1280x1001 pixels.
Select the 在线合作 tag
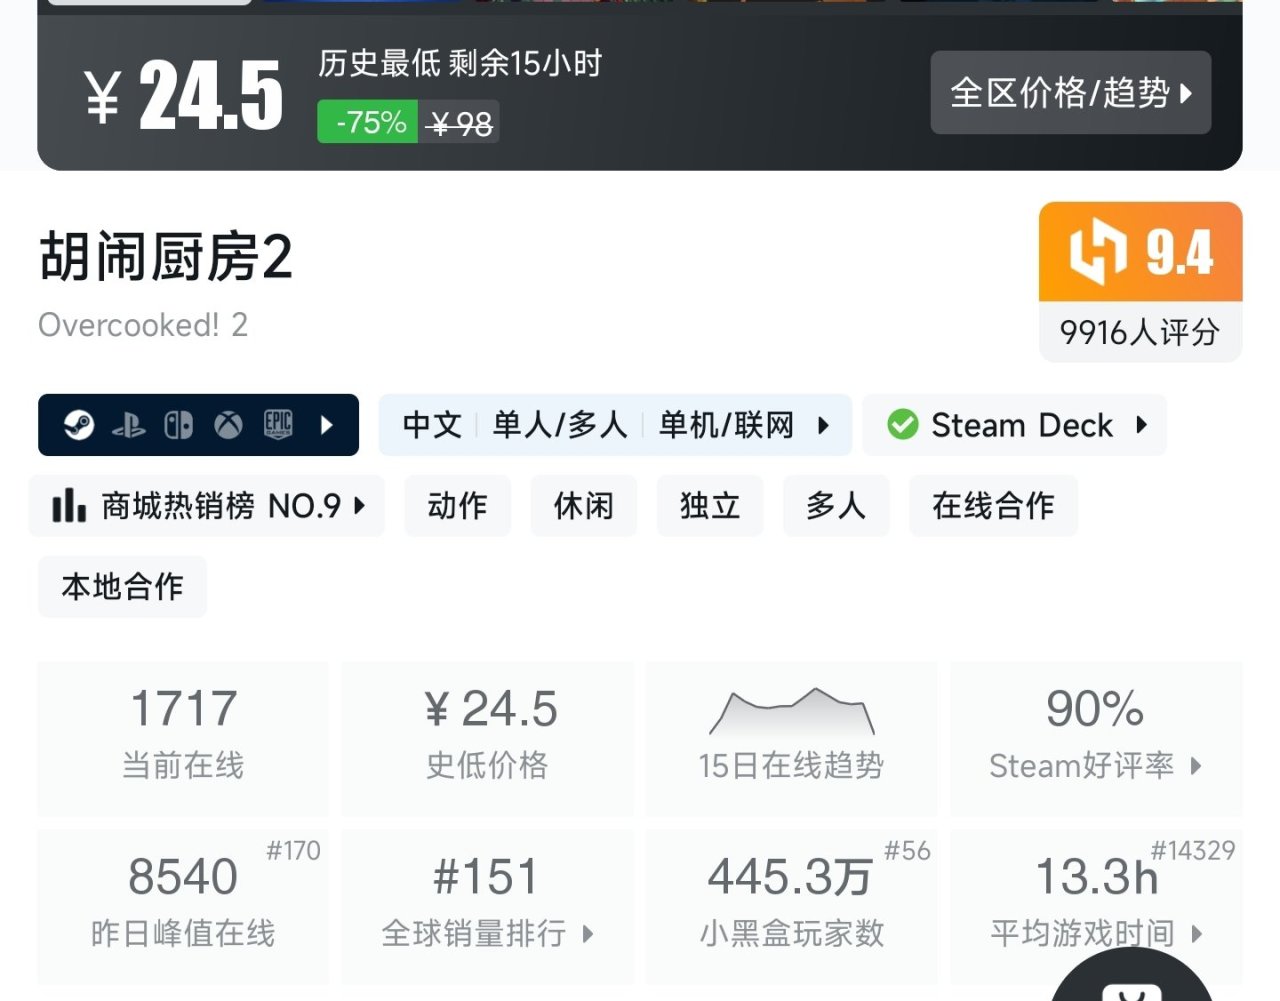pos(993,506)
